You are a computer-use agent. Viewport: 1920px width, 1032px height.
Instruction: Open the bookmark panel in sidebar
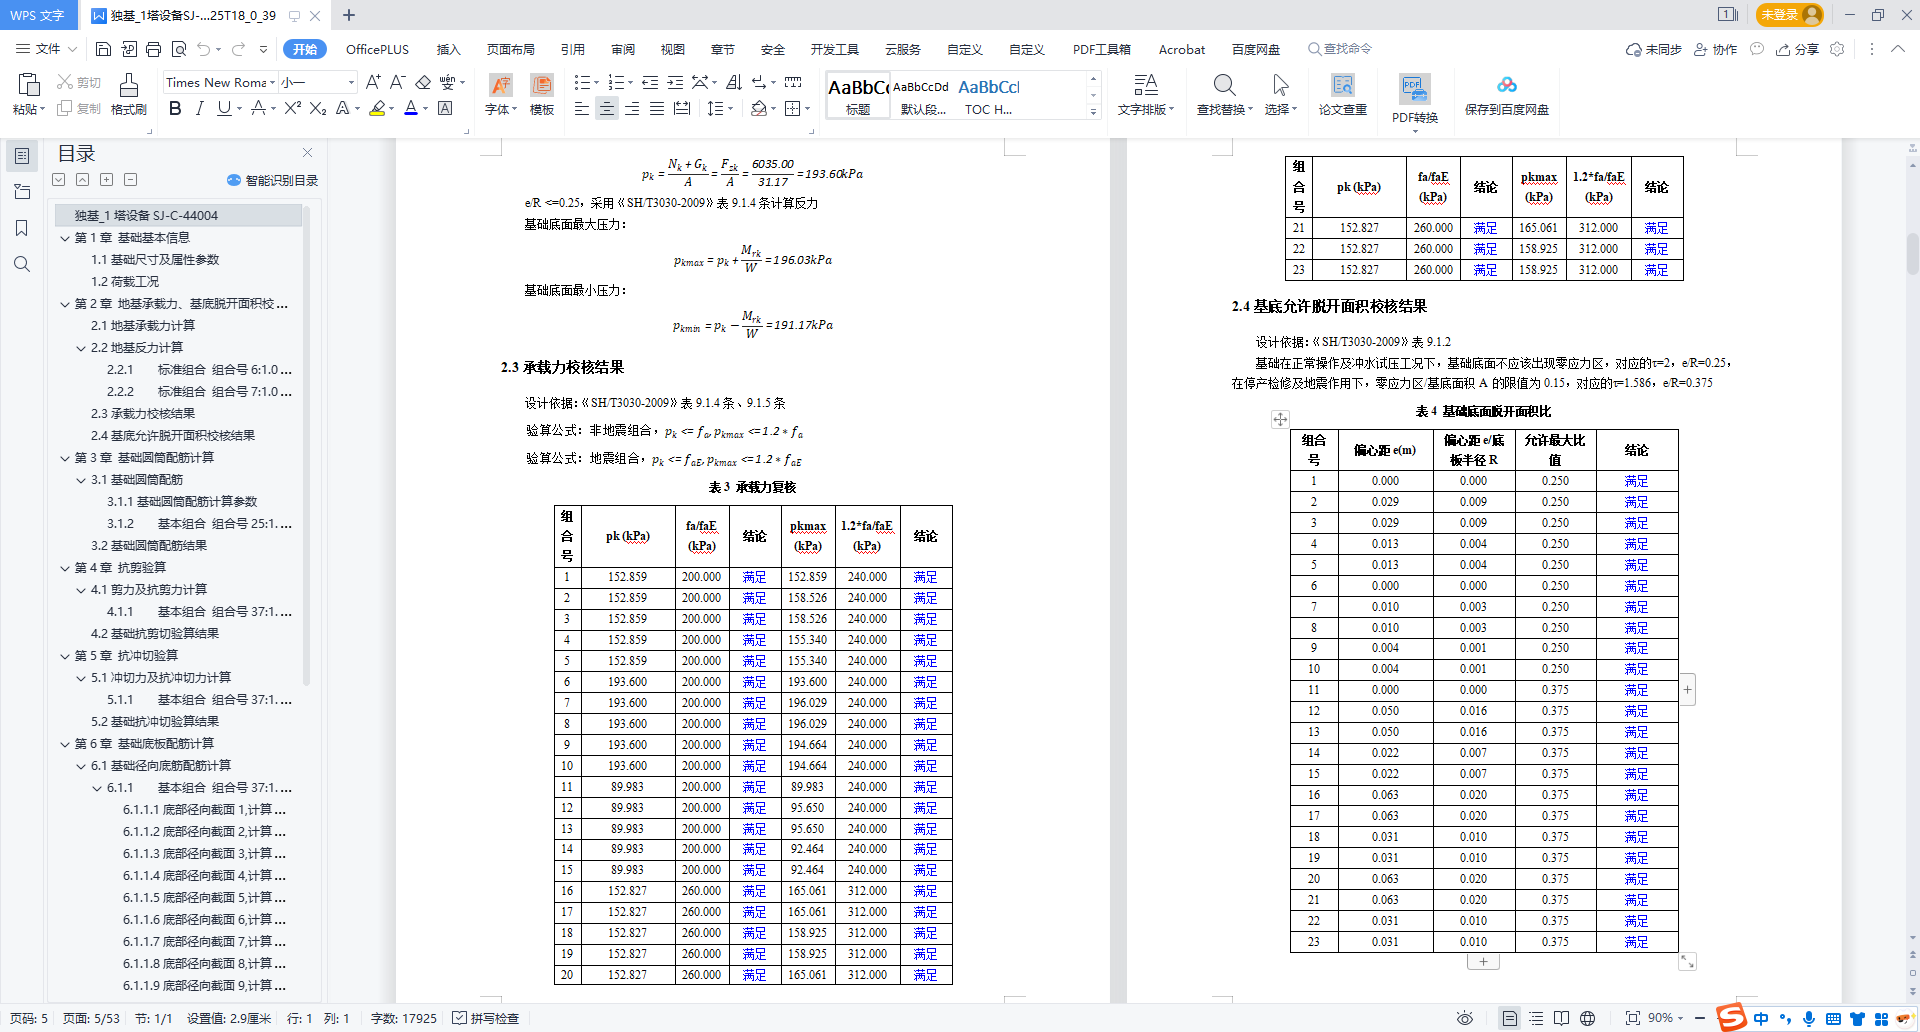coord(21,228)
